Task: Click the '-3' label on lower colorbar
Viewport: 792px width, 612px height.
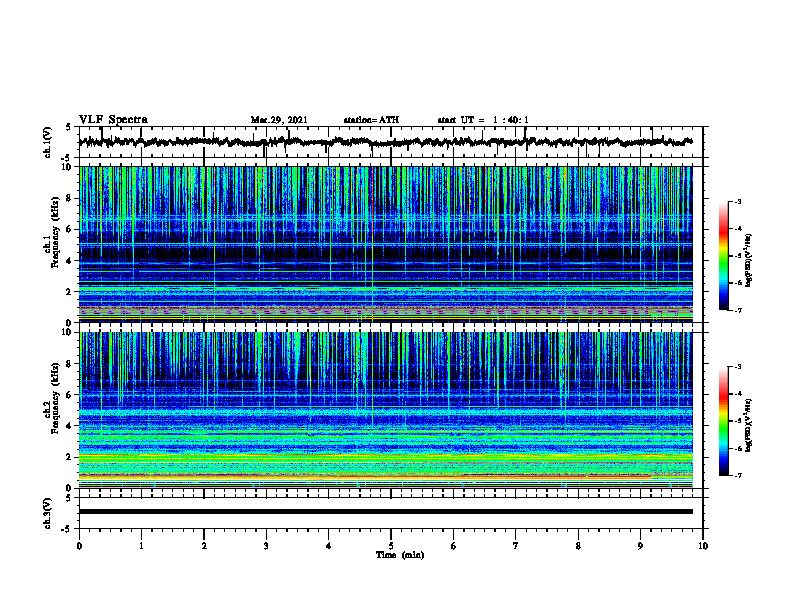Action: pos(737,367)
